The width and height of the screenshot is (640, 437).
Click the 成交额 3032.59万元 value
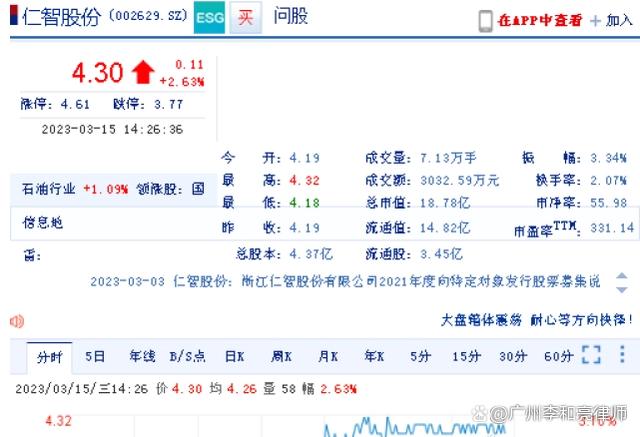[x=460, y=180]
